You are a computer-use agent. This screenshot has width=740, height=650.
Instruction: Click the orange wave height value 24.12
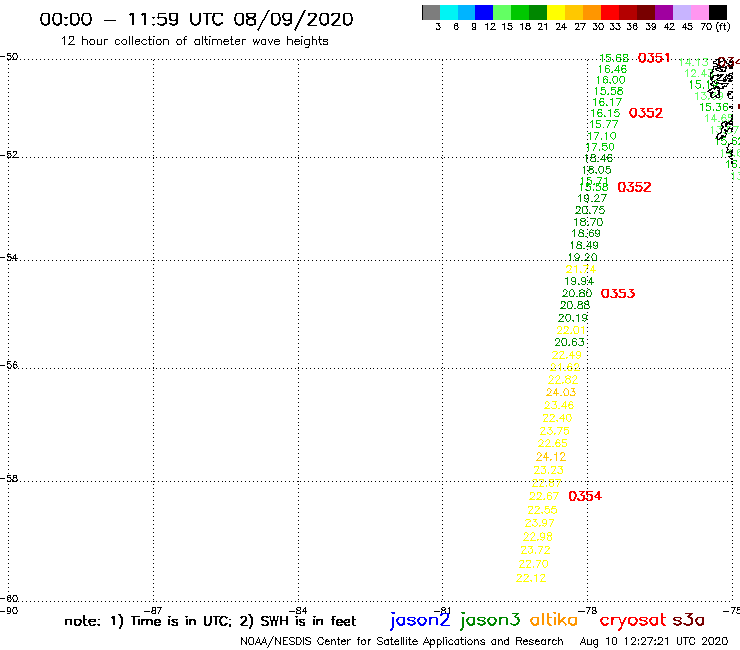point(551,457)
